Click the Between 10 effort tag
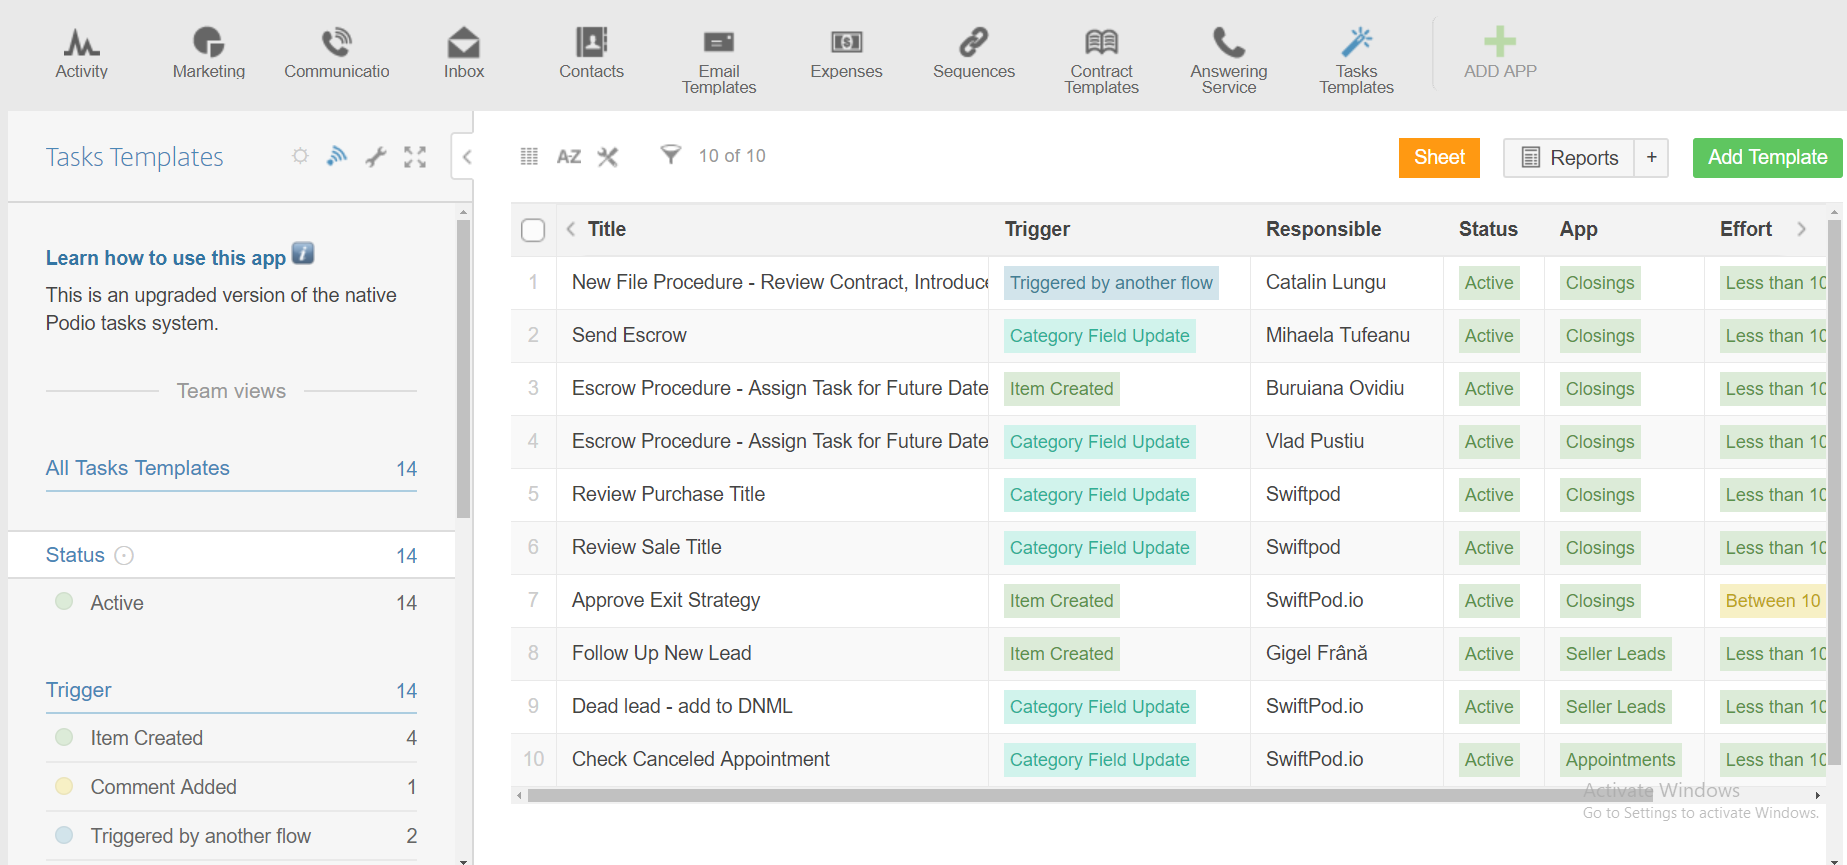Viewport: 1847px width, 865px height. (x=1772, y=601)
